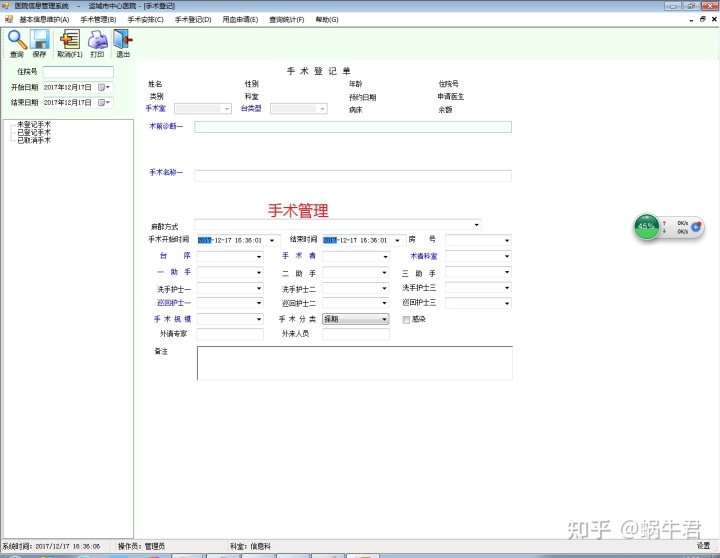Open the 手术开始时间 datetime dropdown
This screenshot has height=558, width=720.
(272, 240)
